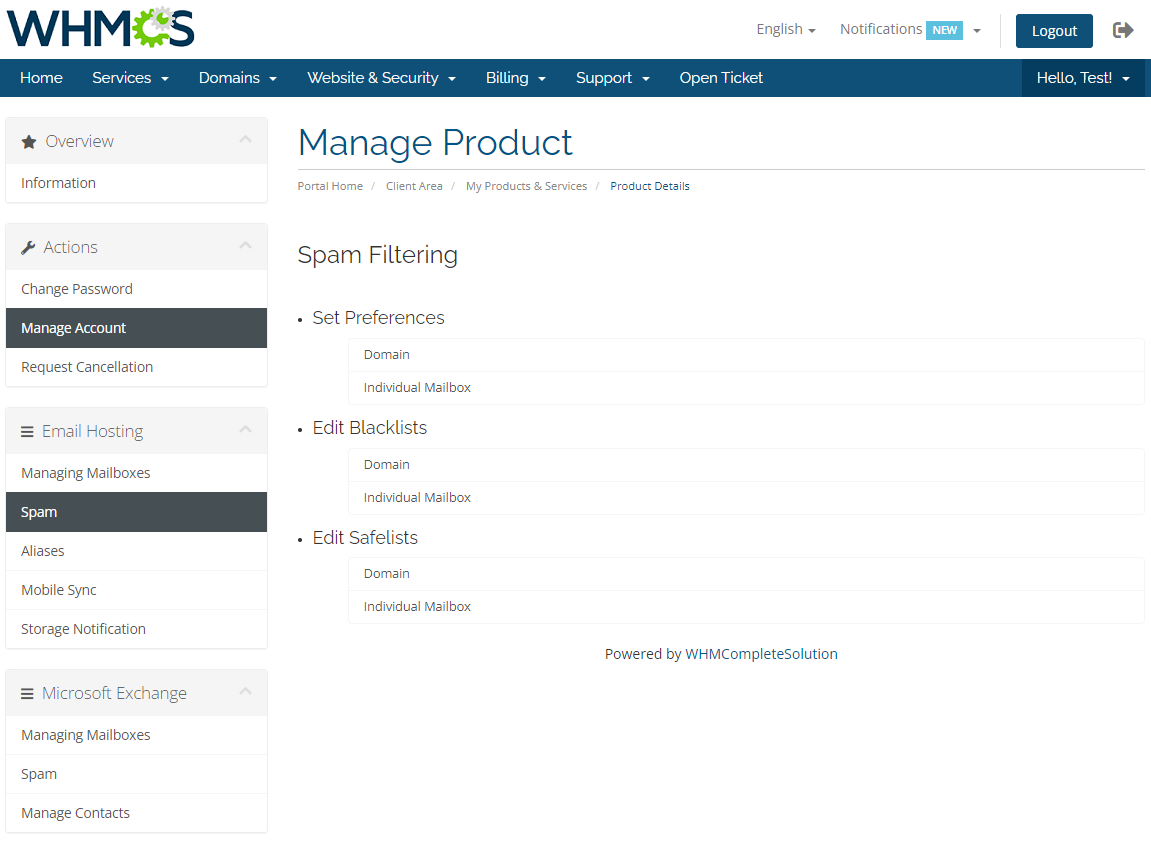Click the sign-out arrow icon
This screenshot has width=1151, height=854.
pos(1123,30)
